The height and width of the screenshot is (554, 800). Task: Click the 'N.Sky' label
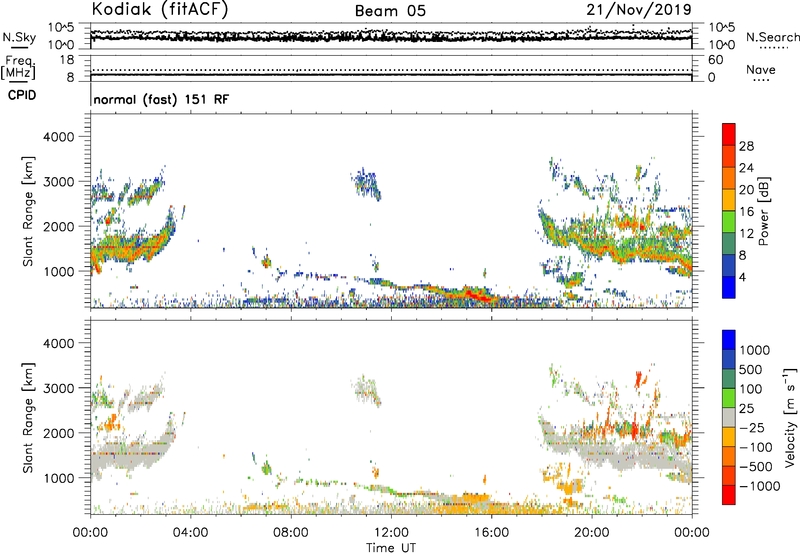click(x=19, y=37)
